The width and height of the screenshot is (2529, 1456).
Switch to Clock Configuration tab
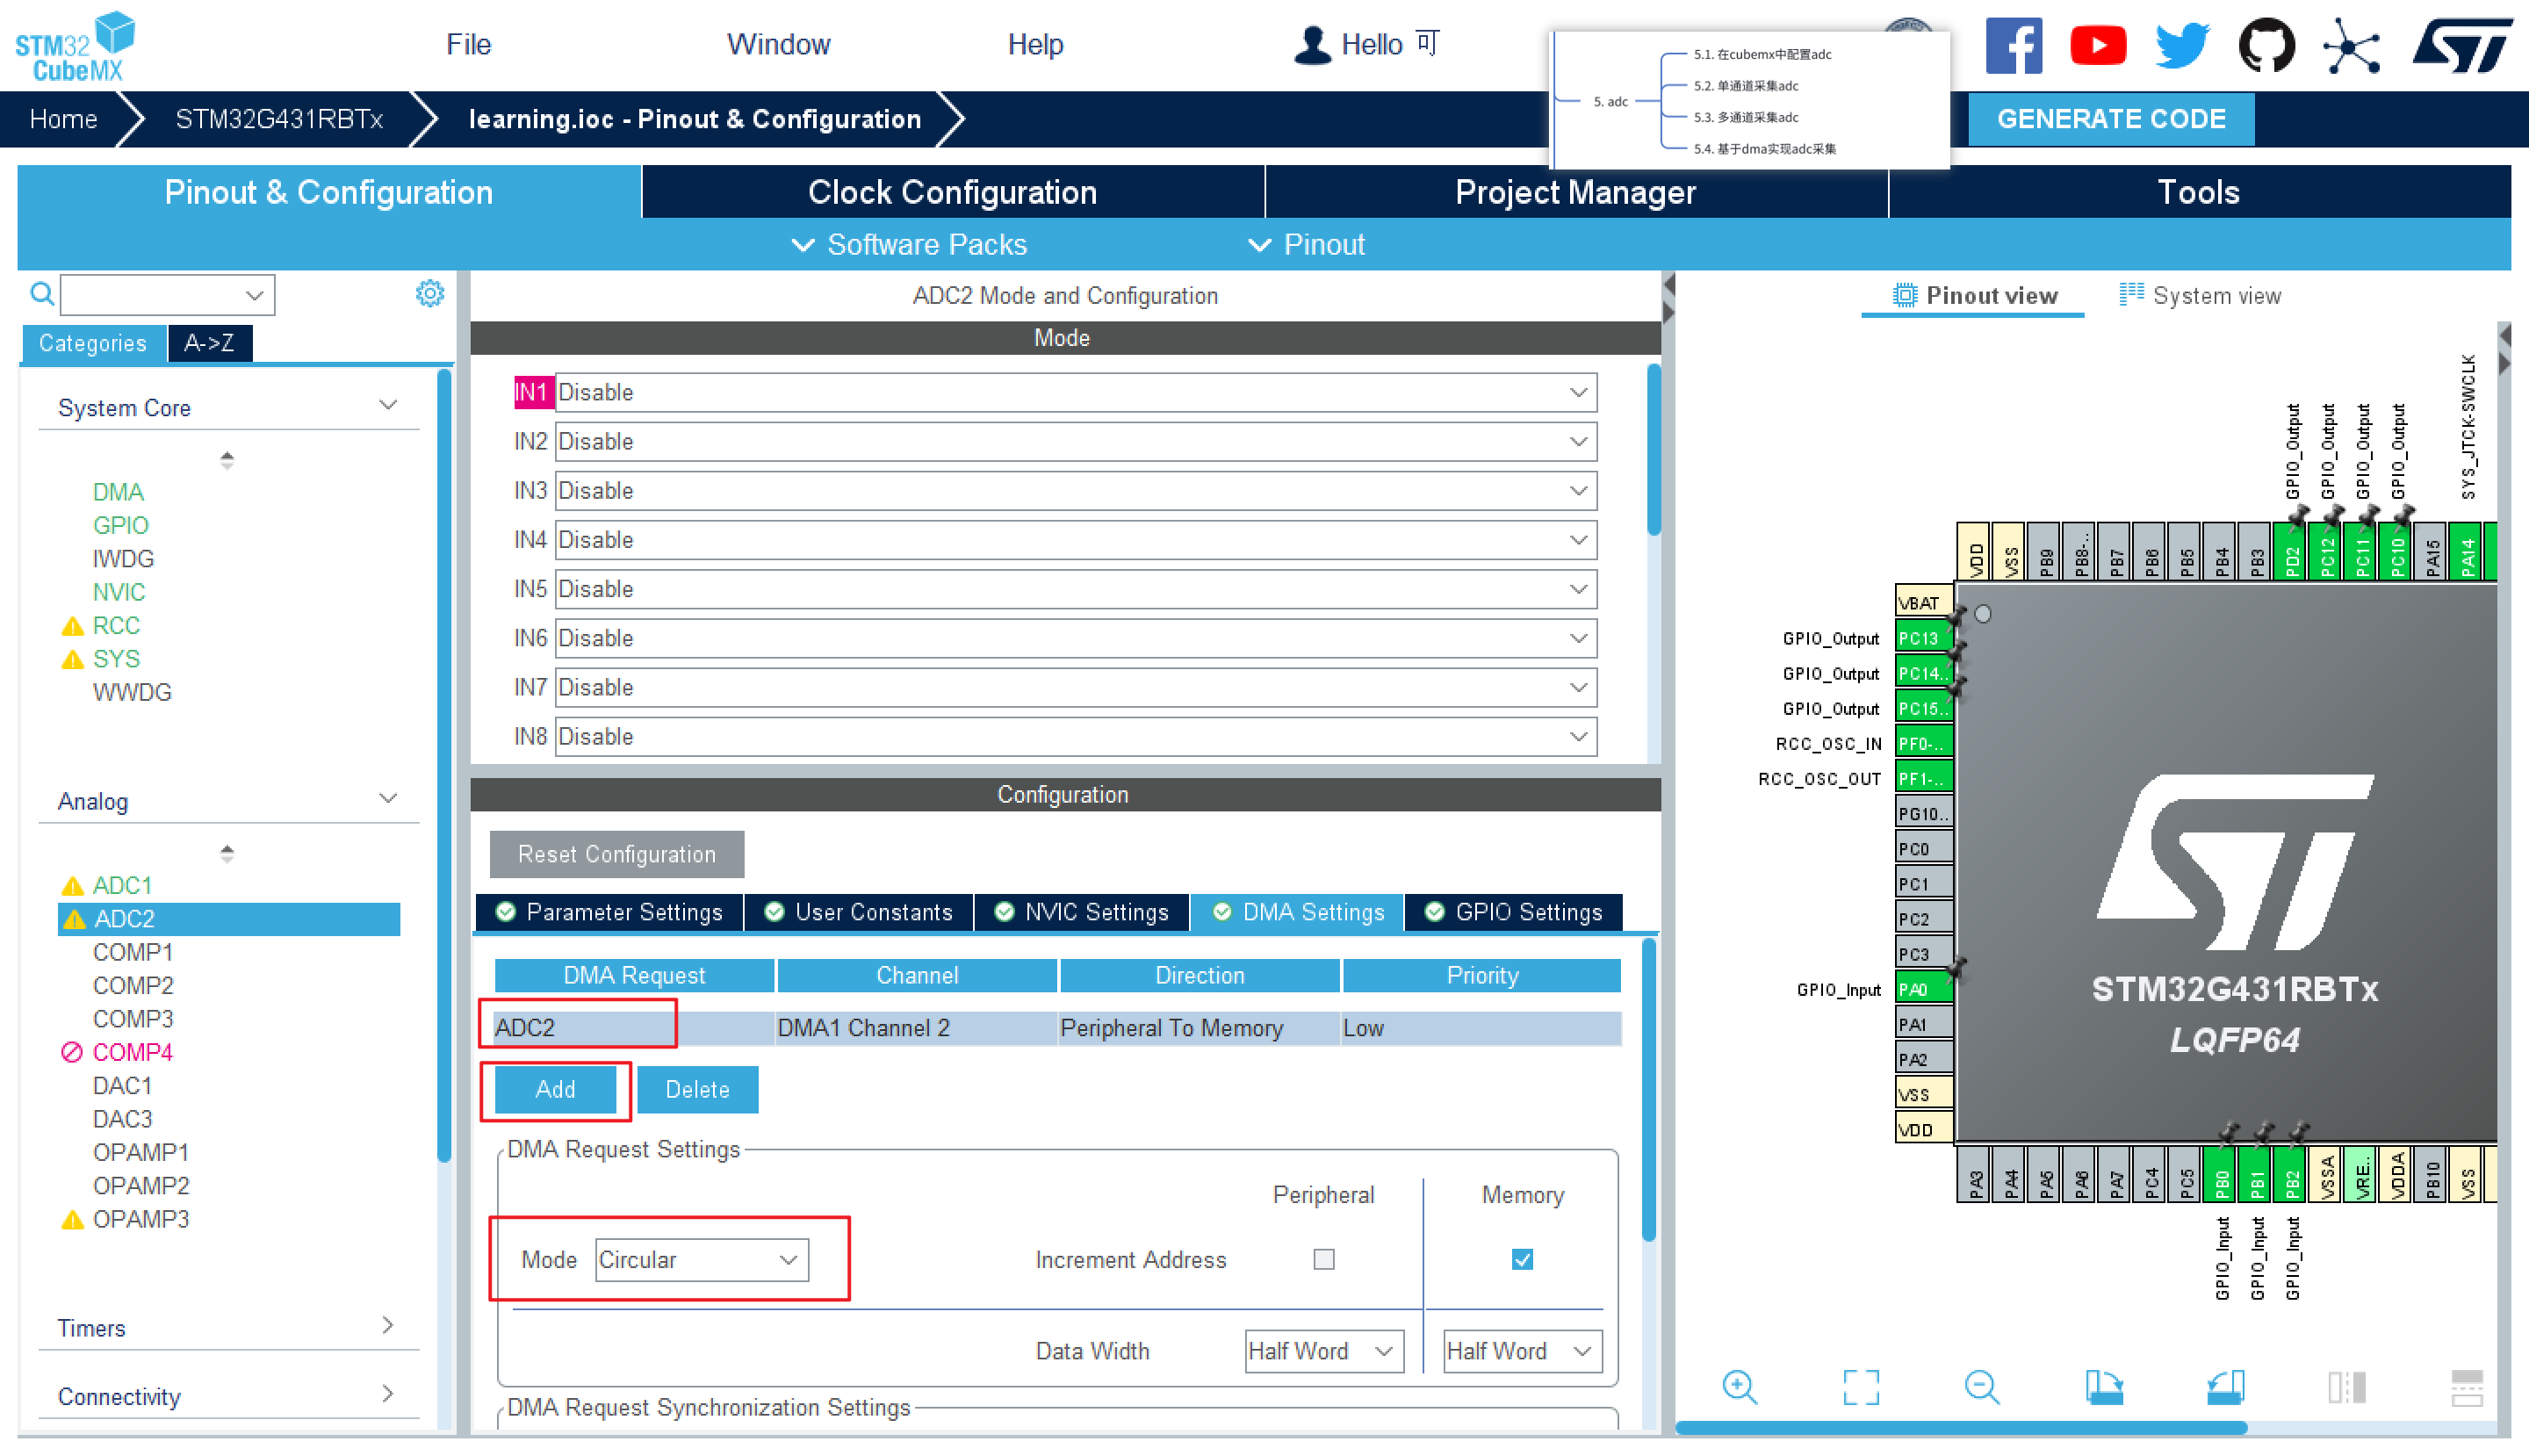pyautogui.click(x=952, y=192)
